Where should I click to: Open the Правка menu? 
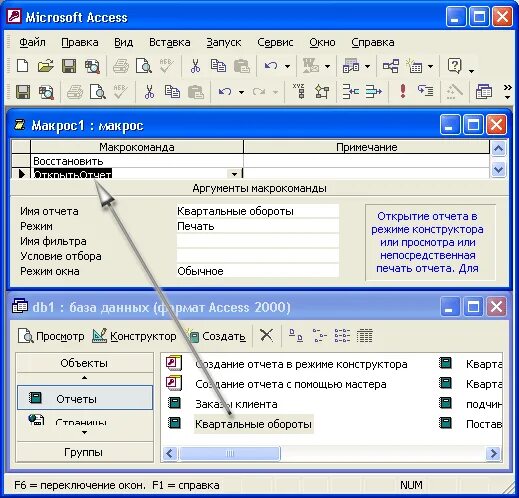click(x=80, y=42)
